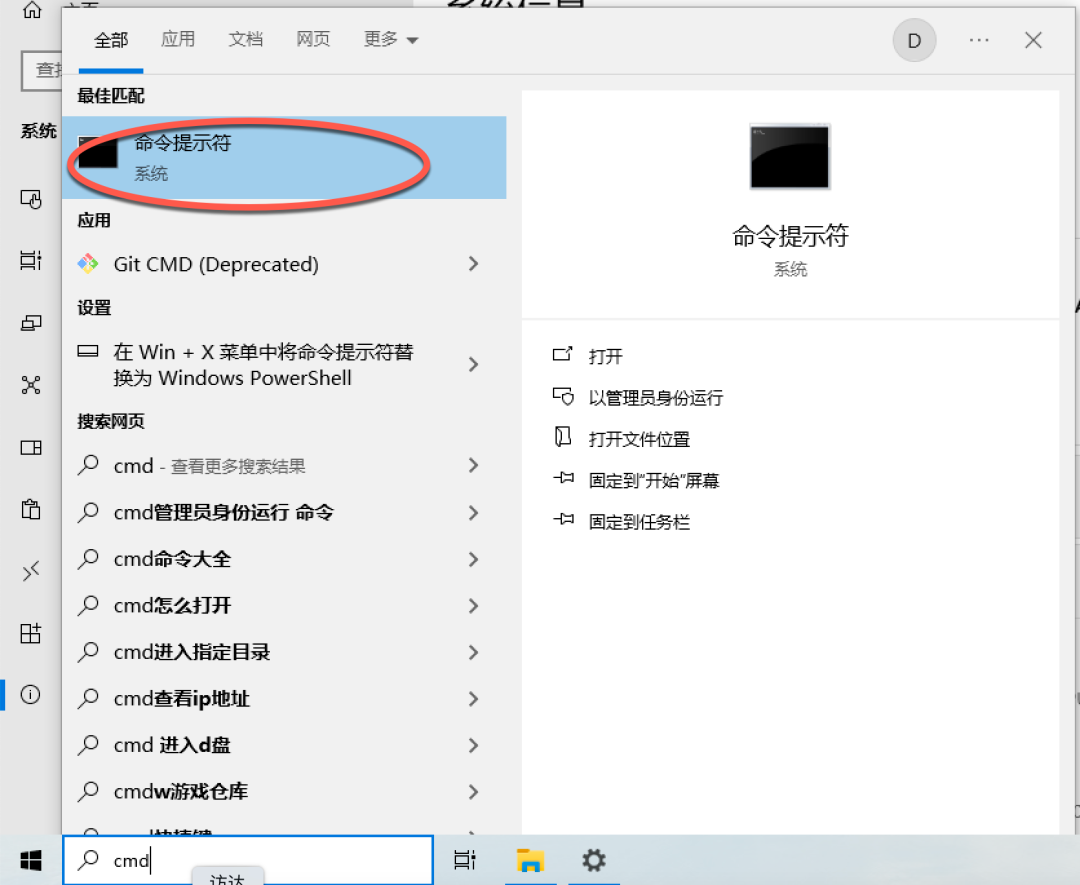Click the Windows Start button
Screen dimensions: 1080x885
coord(29,860)
